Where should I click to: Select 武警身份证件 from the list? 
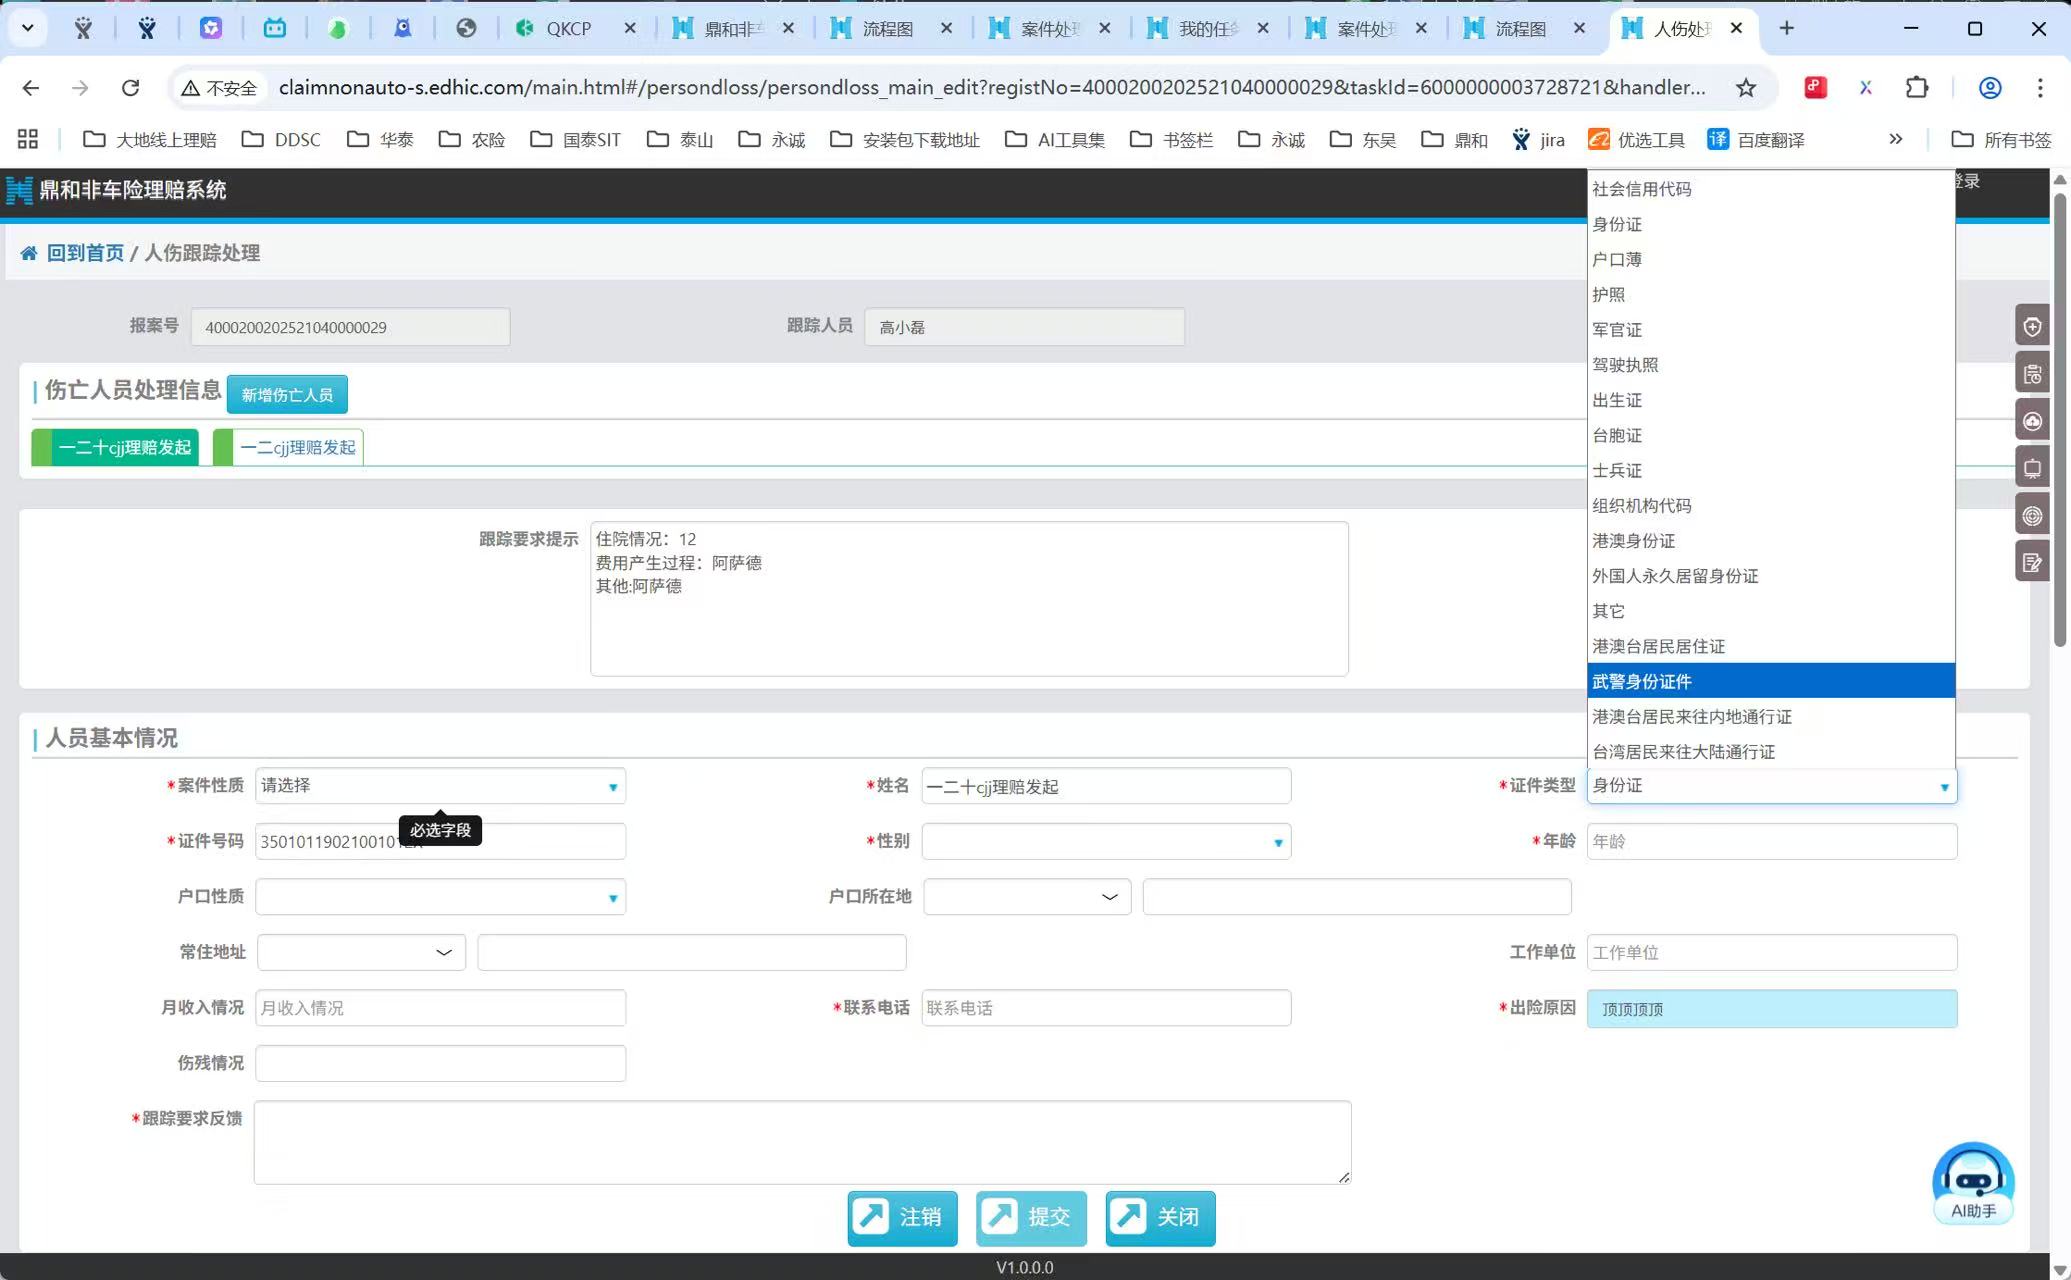coord(1770,681)
